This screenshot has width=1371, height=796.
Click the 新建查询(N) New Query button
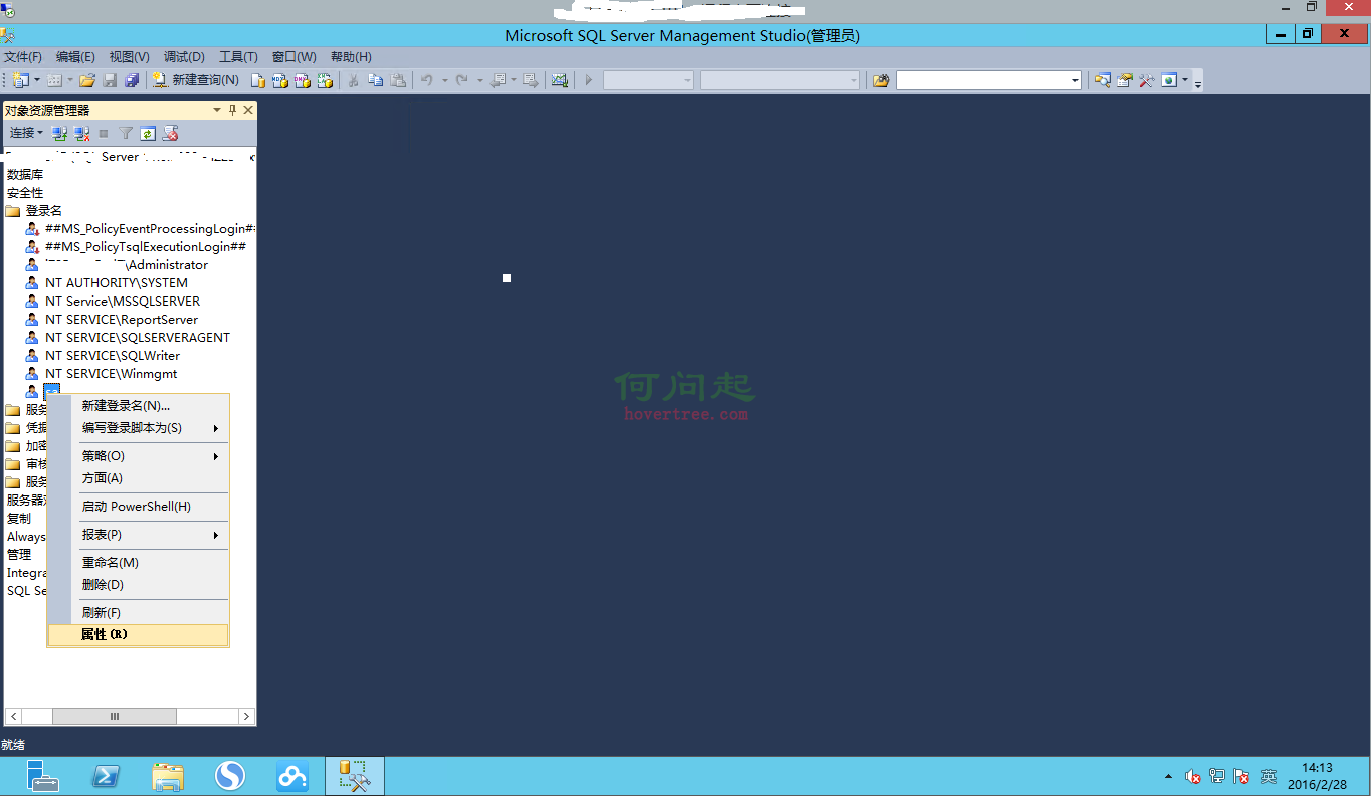click(196, 80)
